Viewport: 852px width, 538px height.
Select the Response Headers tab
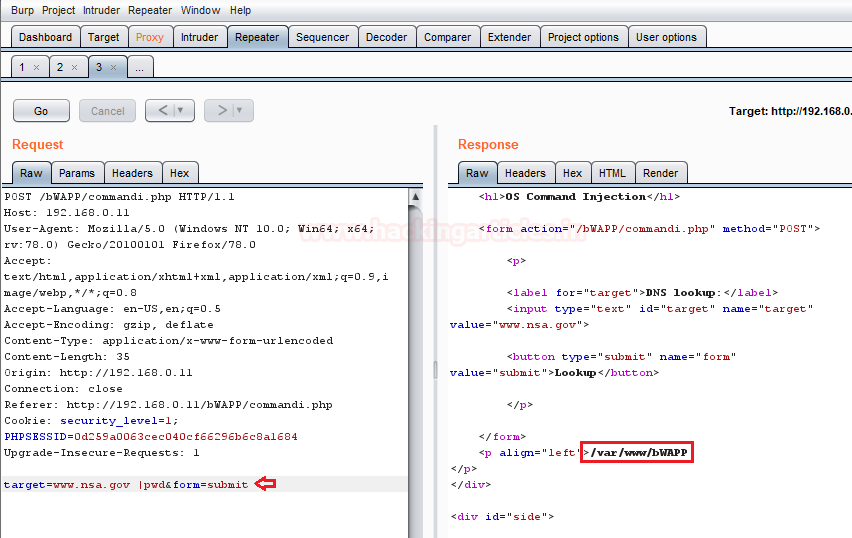(525, 173)
